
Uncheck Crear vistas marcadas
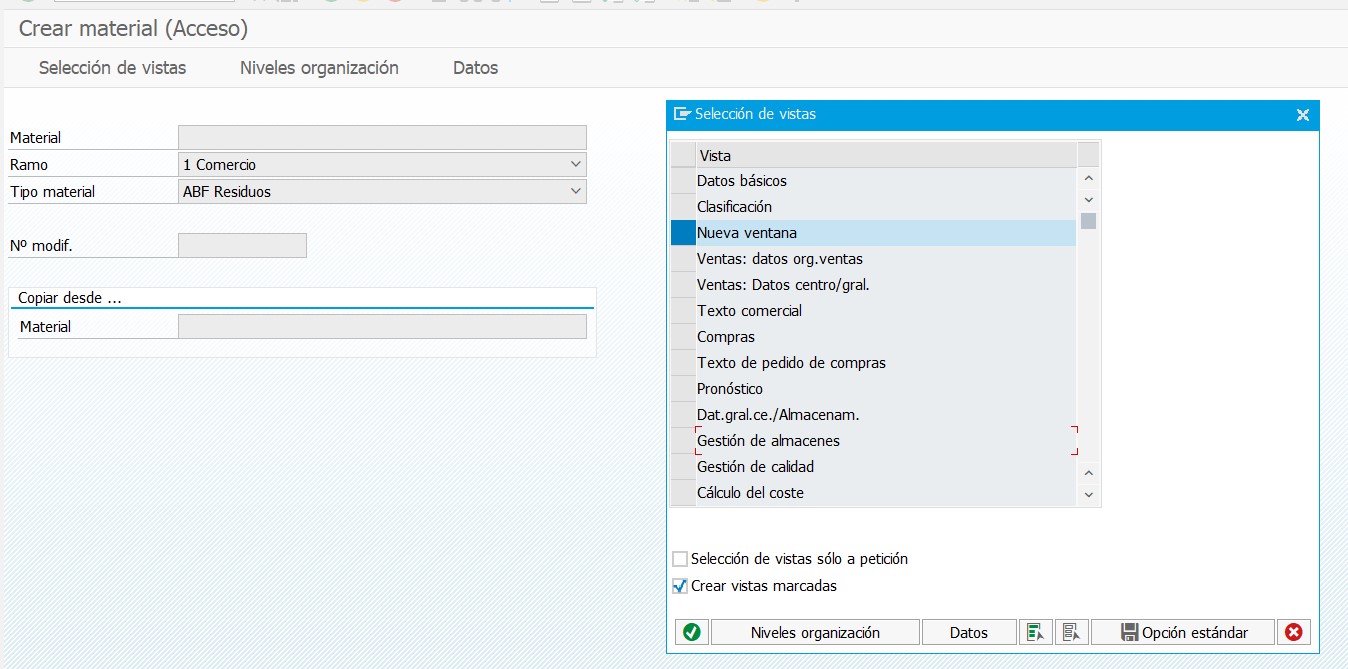[x=681, y=586]
